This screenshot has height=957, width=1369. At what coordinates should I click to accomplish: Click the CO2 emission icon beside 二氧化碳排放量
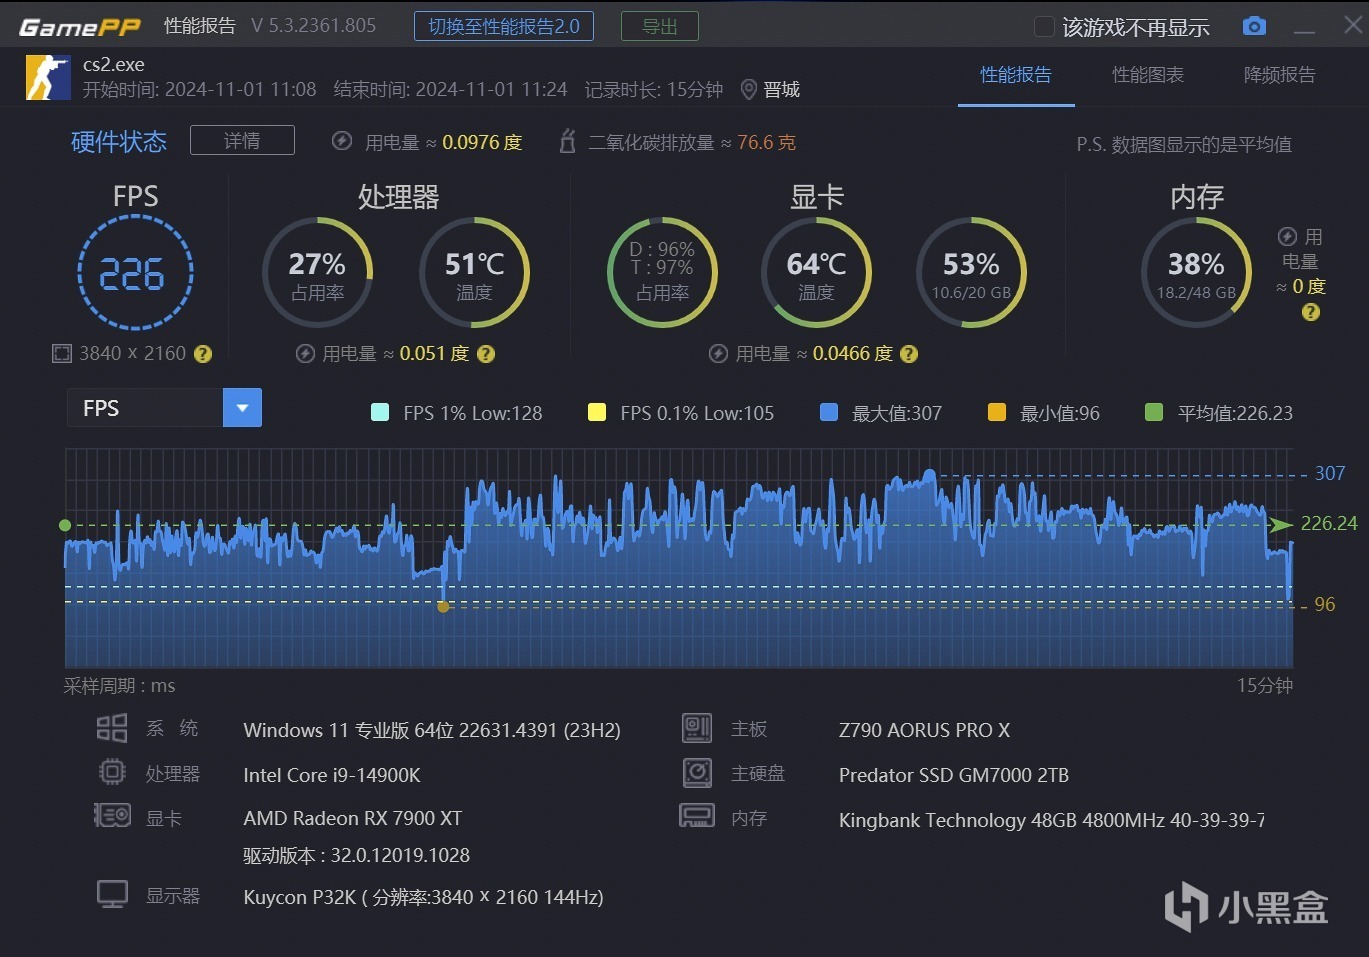pos(567,141)
